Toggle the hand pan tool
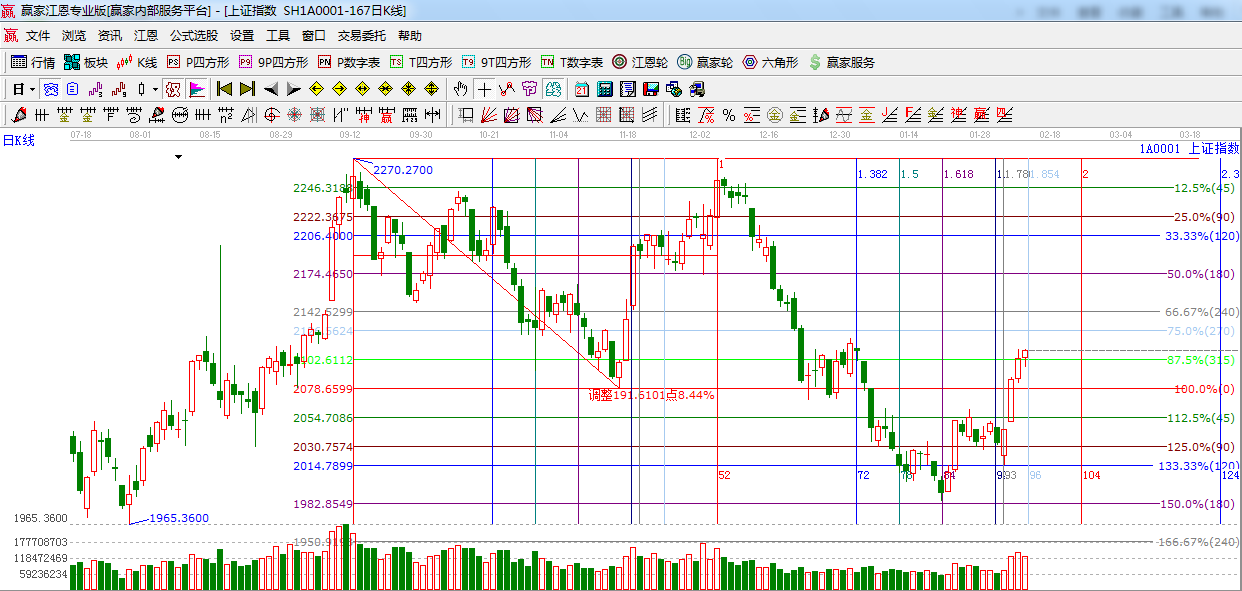 pos(461,89)
